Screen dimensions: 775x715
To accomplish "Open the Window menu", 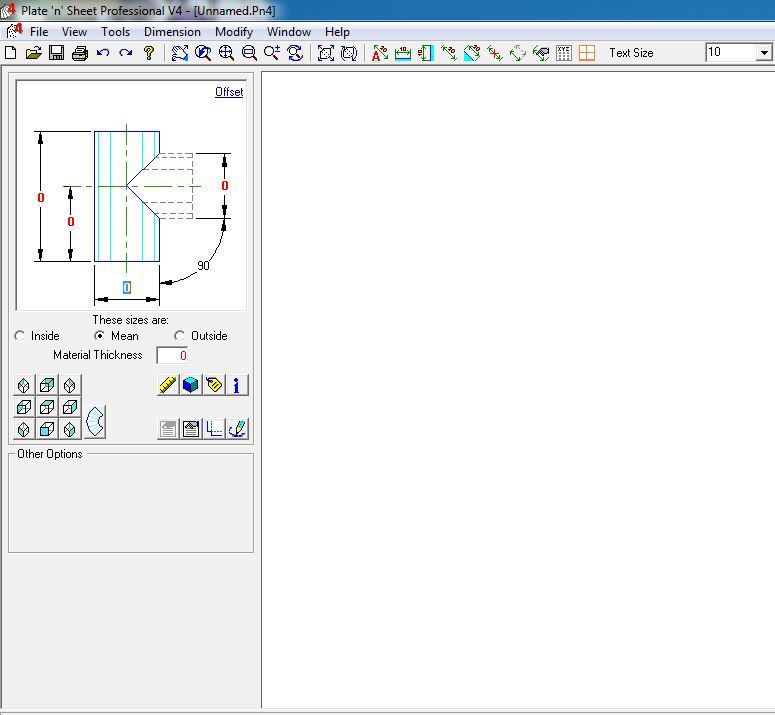I will pos(289,32).
